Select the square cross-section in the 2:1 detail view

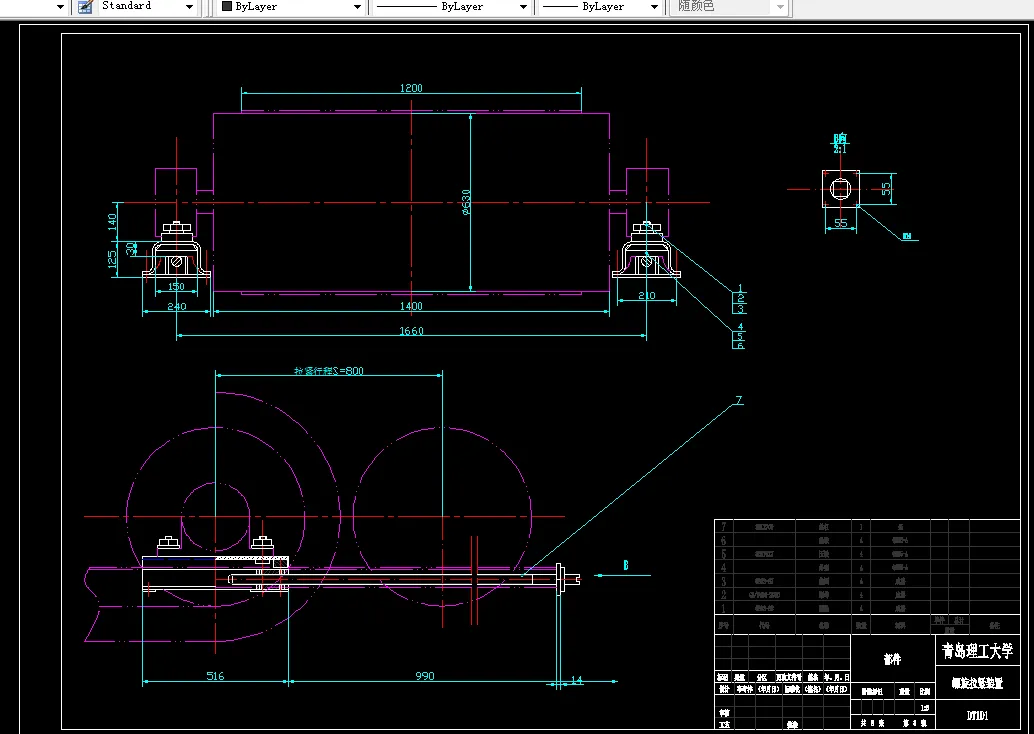[840, 189]
